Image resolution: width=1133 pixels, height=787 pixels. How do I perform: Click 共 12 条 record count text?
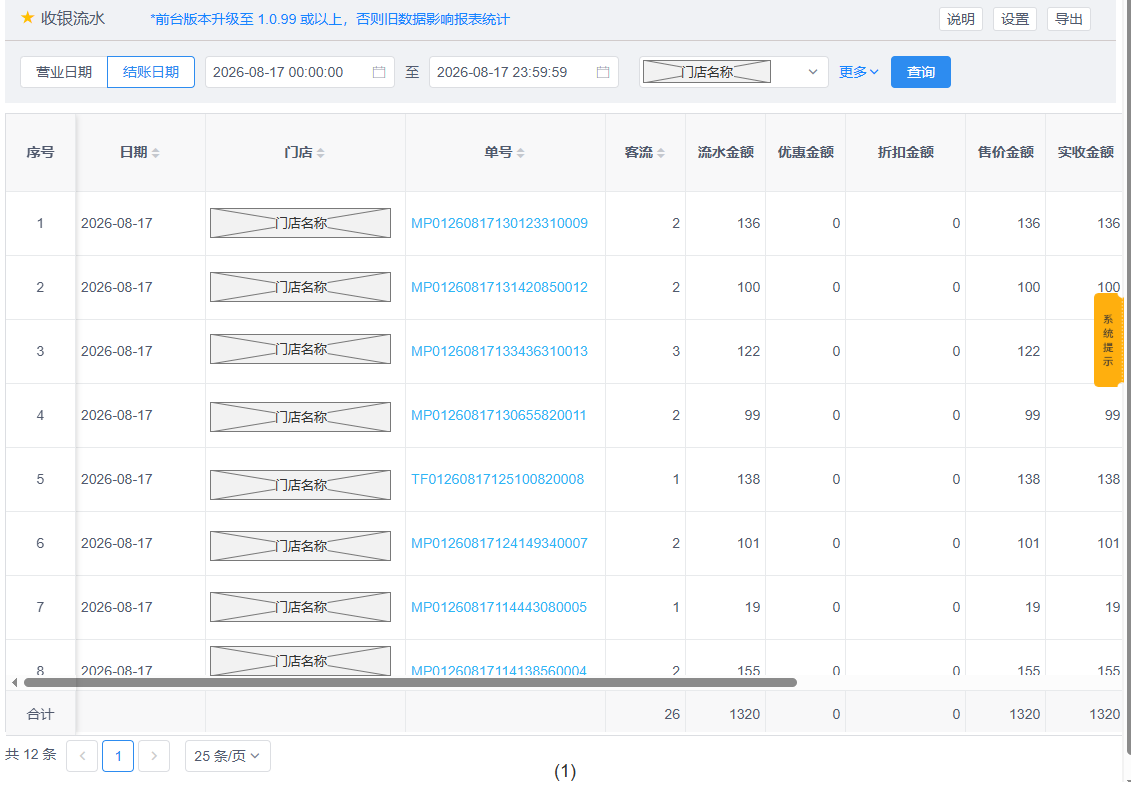point(30,754)
